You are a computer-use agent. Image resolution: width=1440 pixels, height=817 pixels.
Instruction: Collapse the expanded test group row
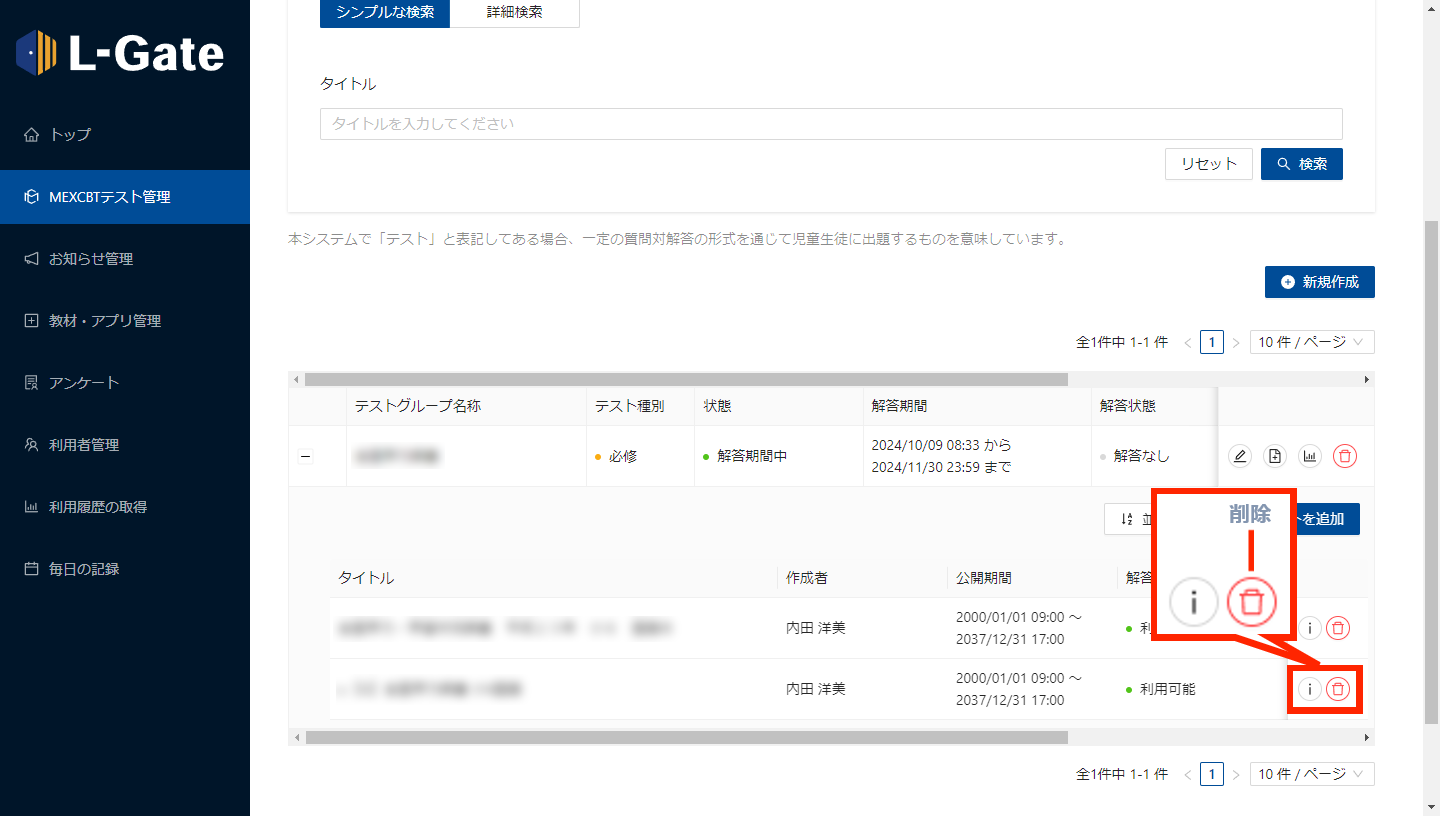pos(306,457)
